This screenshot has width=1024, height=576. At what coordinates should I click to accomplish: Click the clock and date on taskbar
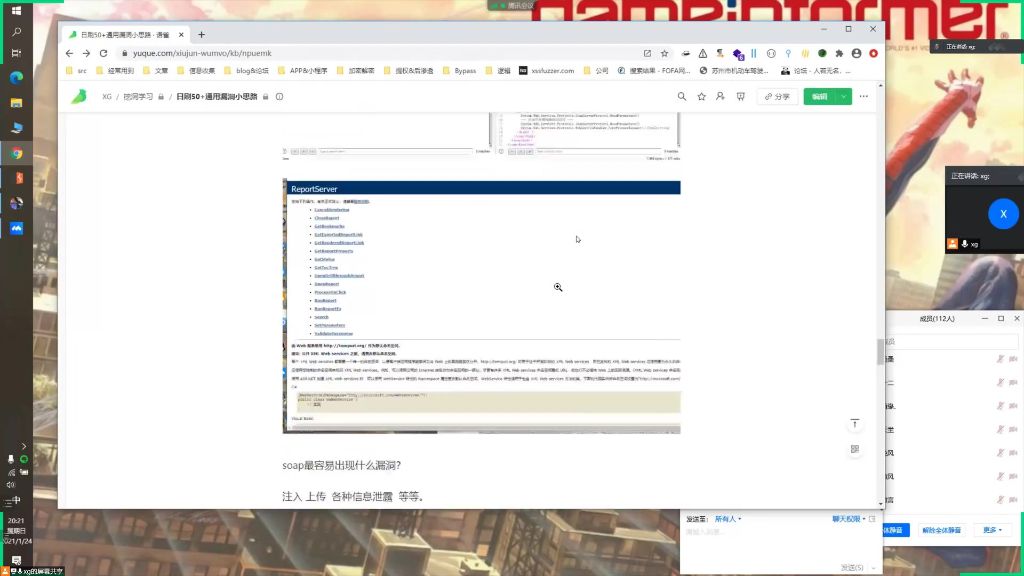[x=16, y=531]
